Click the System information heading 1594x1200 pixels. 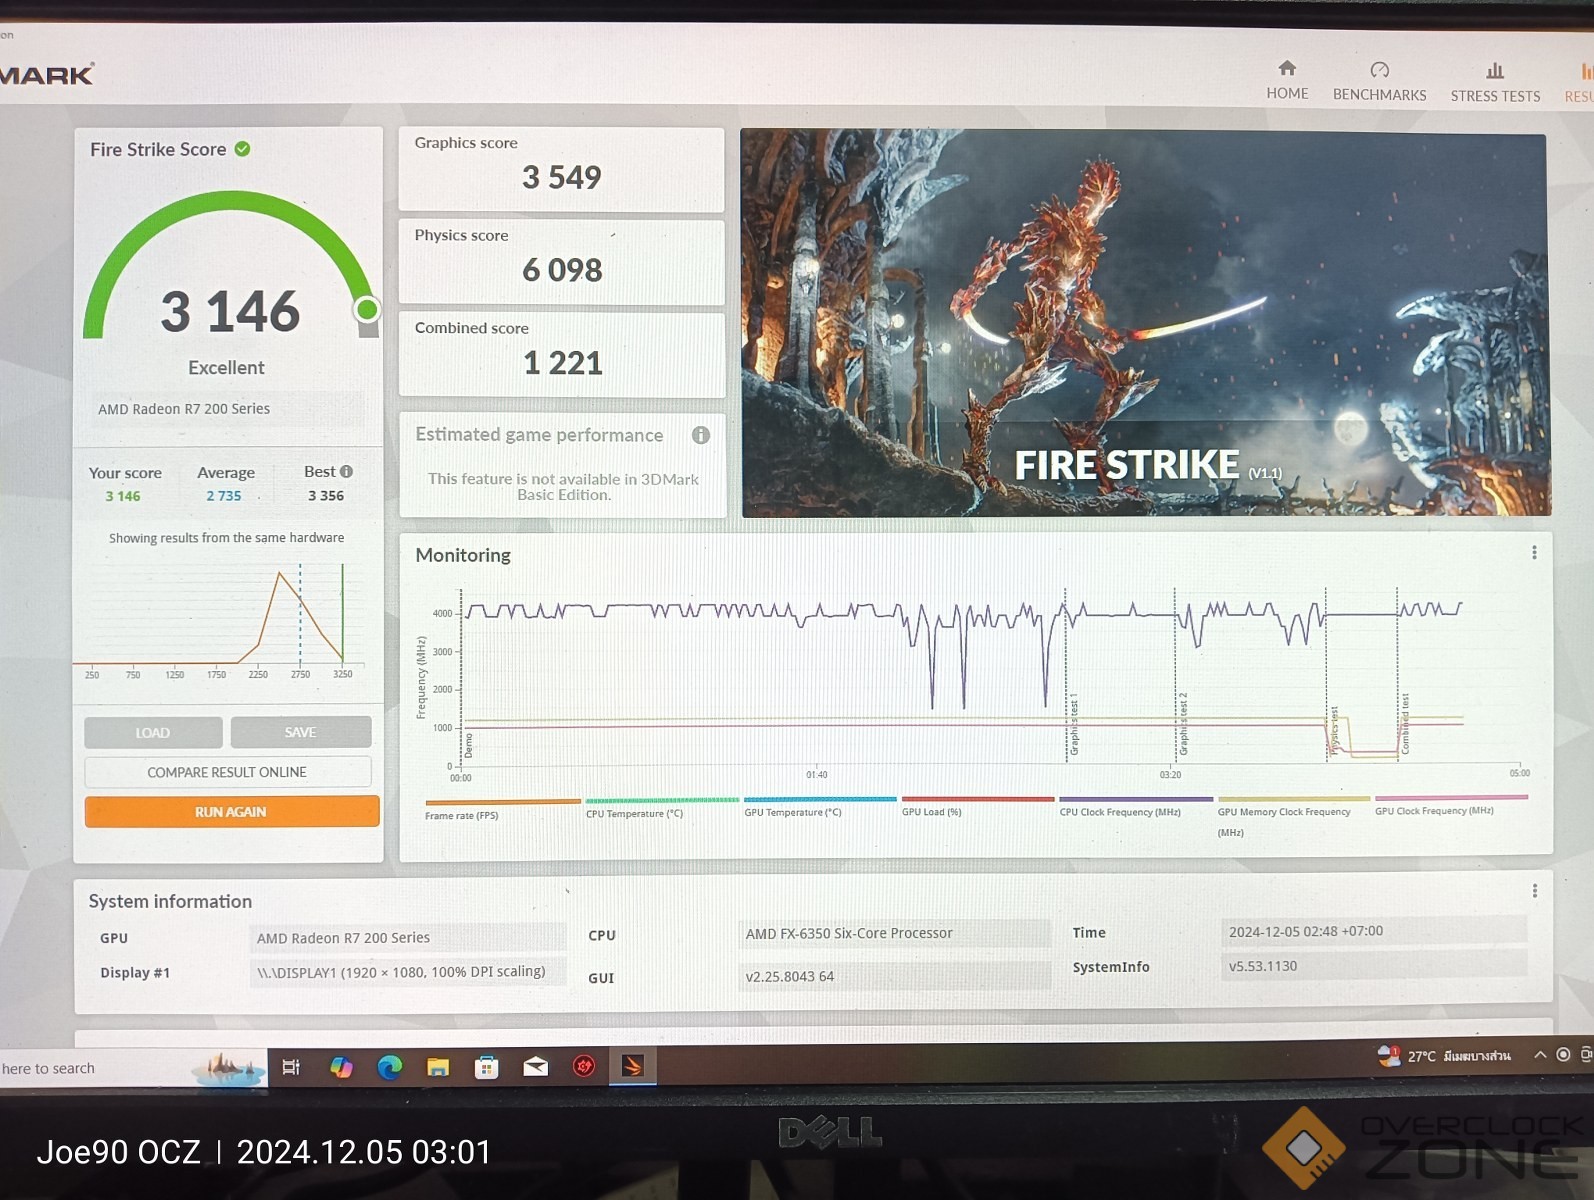coord(170,901)
